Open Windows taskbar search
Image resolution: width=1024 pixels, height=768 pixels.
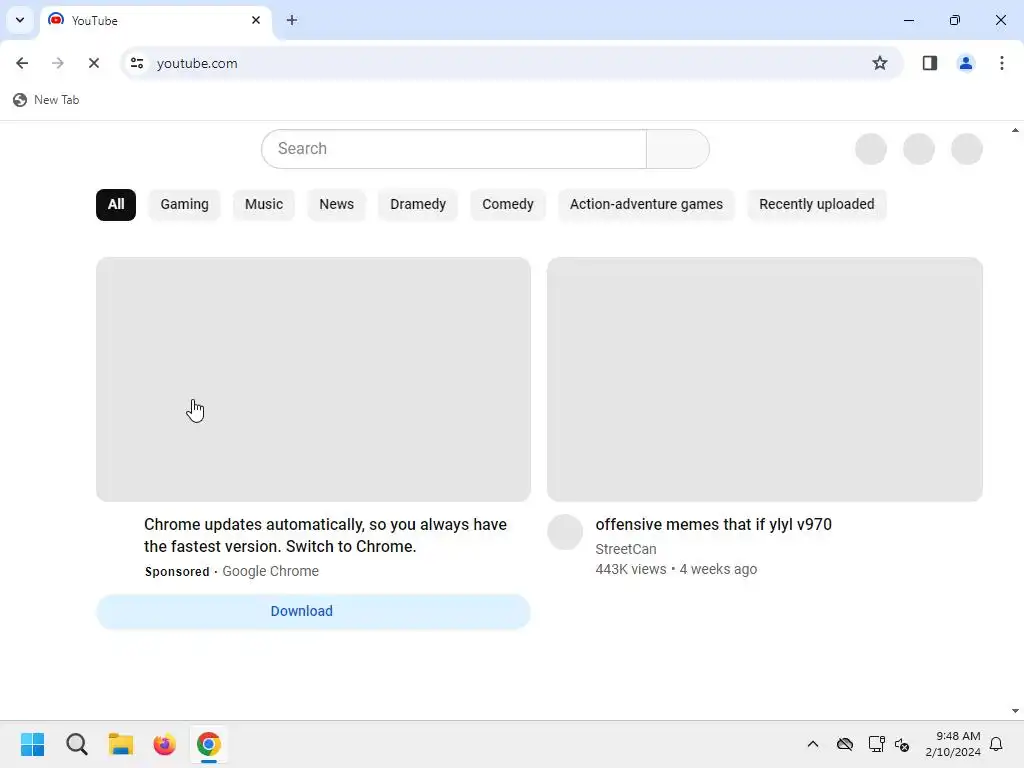(x=76, y=744)
